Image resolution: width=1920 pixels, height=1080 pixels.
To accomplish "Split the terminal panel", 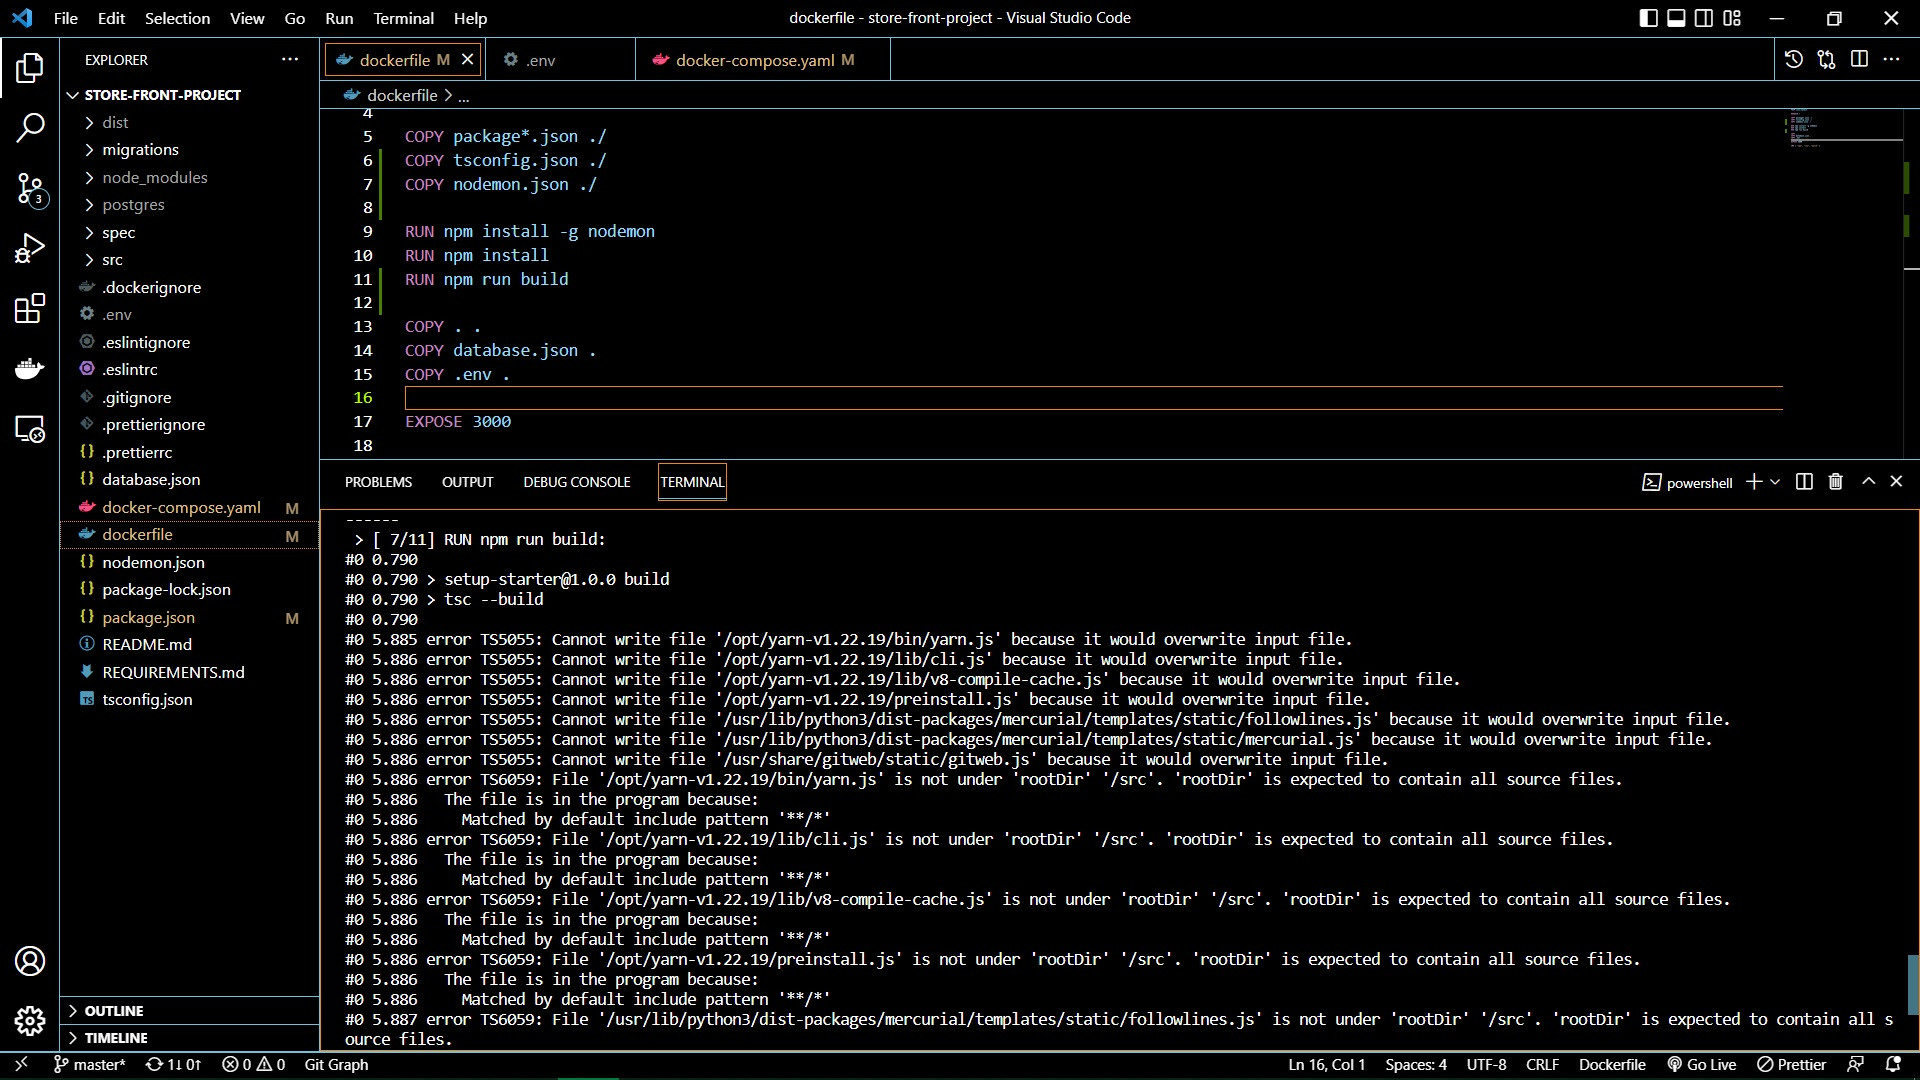I will pos(1804,482).
